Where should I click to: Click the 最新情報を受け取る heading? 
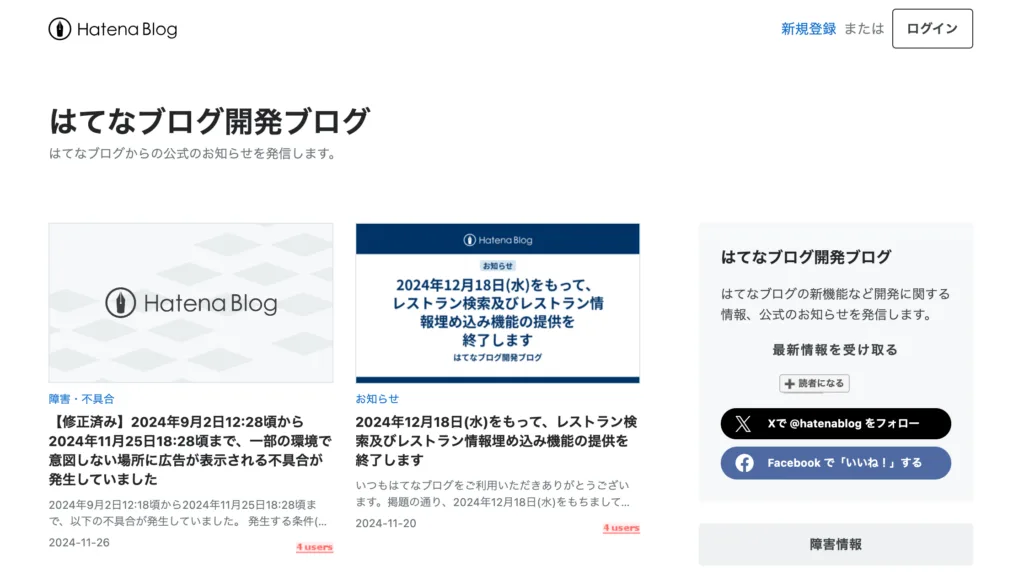coord(835,350)
